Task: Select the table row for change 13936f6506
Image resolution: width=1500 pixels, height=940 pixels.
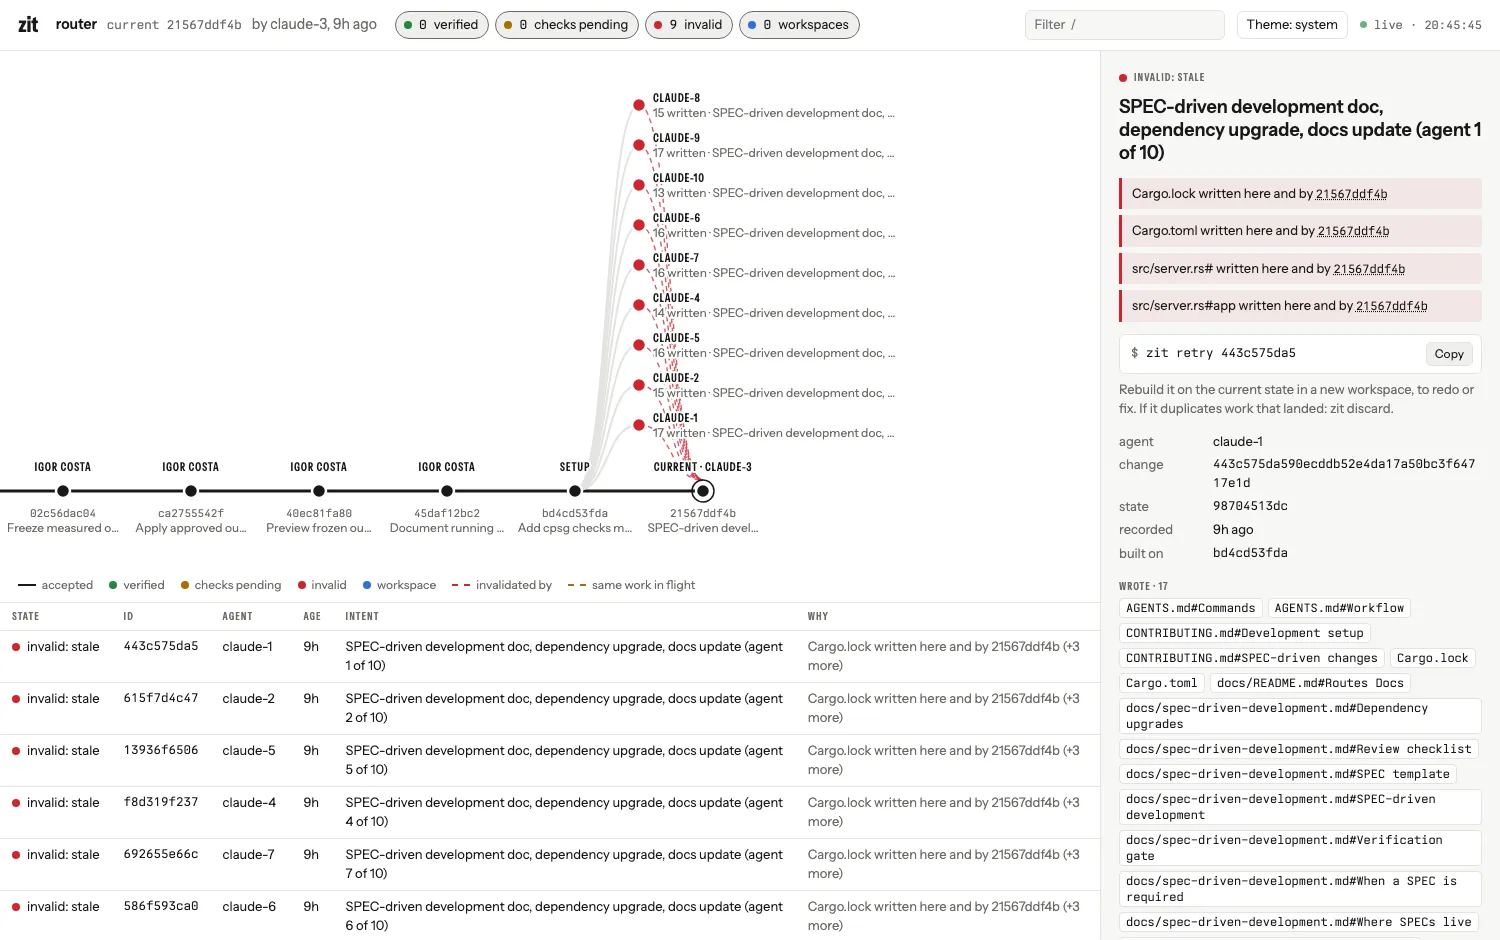Action: coord(550,761)
